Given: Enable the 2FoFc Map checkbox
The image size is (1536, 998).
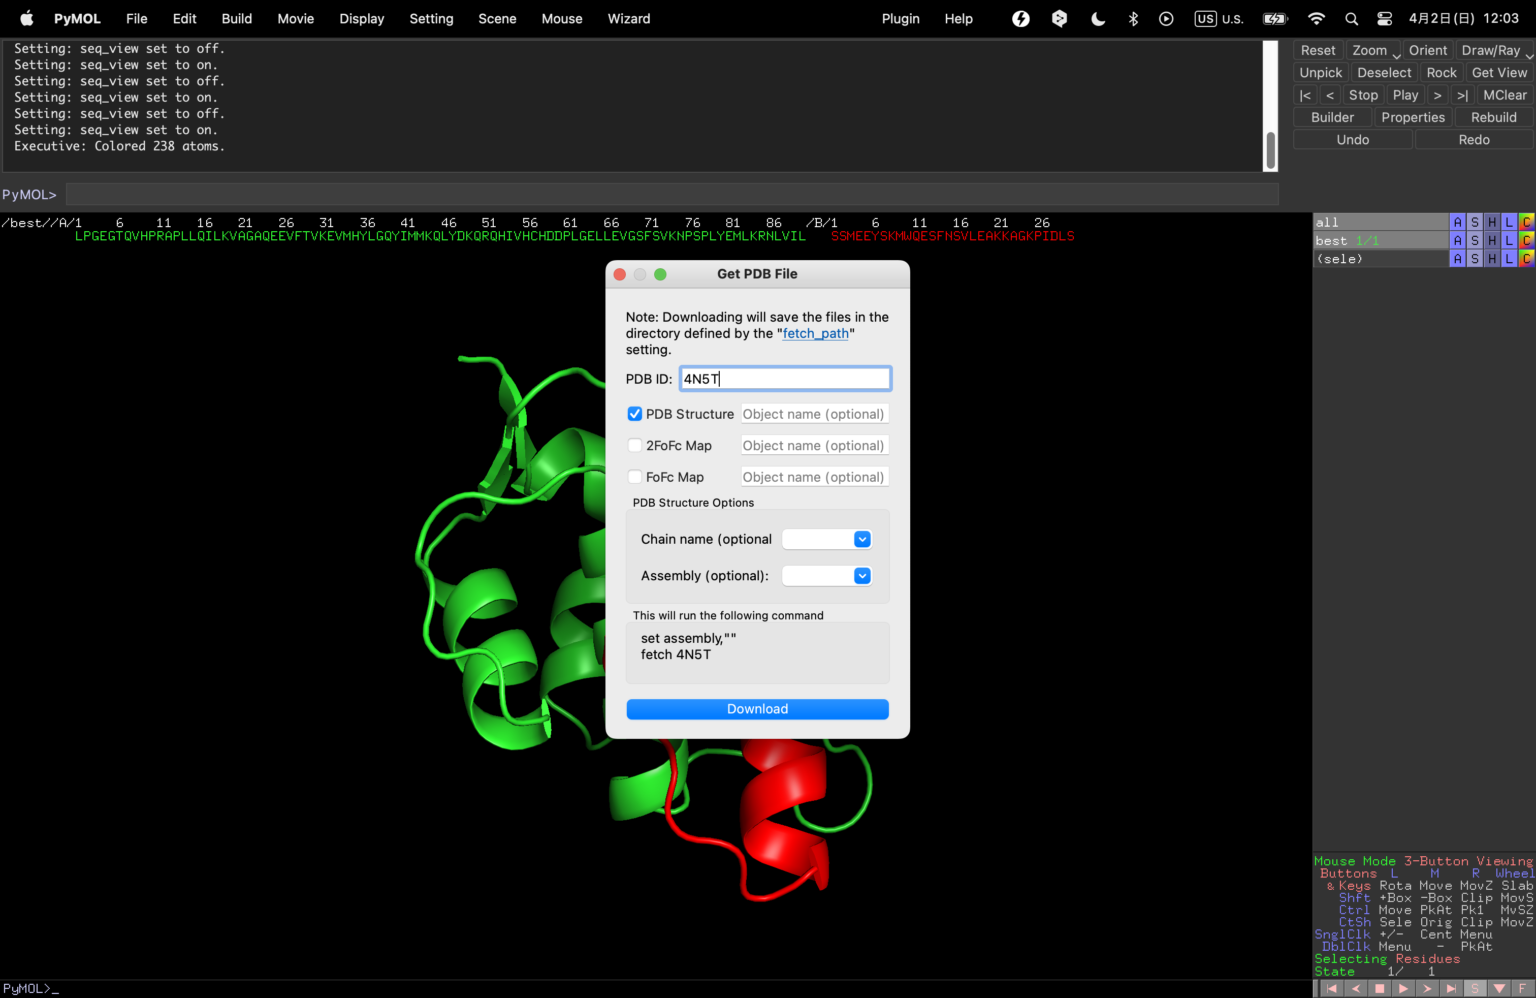Looking at the screenshot, I should [x=635, y=445].
